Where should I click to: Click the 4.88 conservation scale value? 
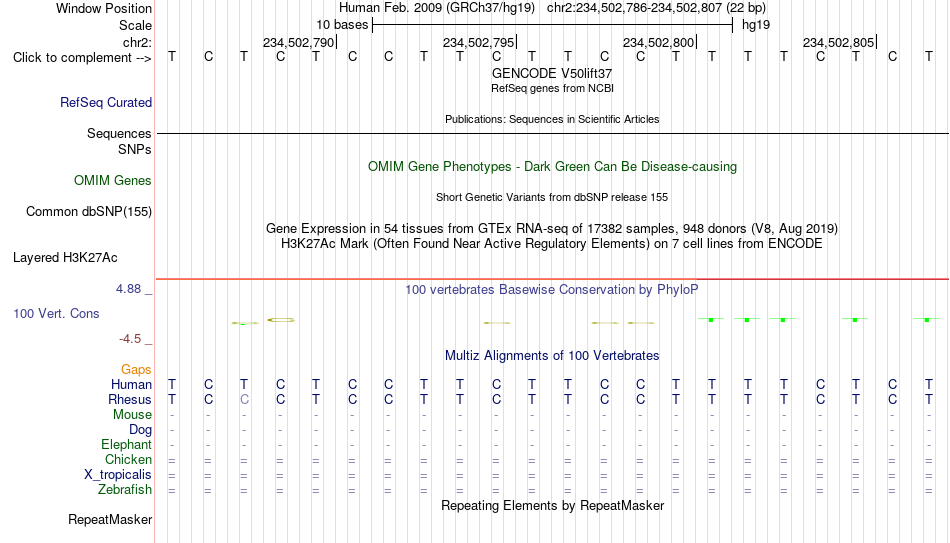[128, 289]
